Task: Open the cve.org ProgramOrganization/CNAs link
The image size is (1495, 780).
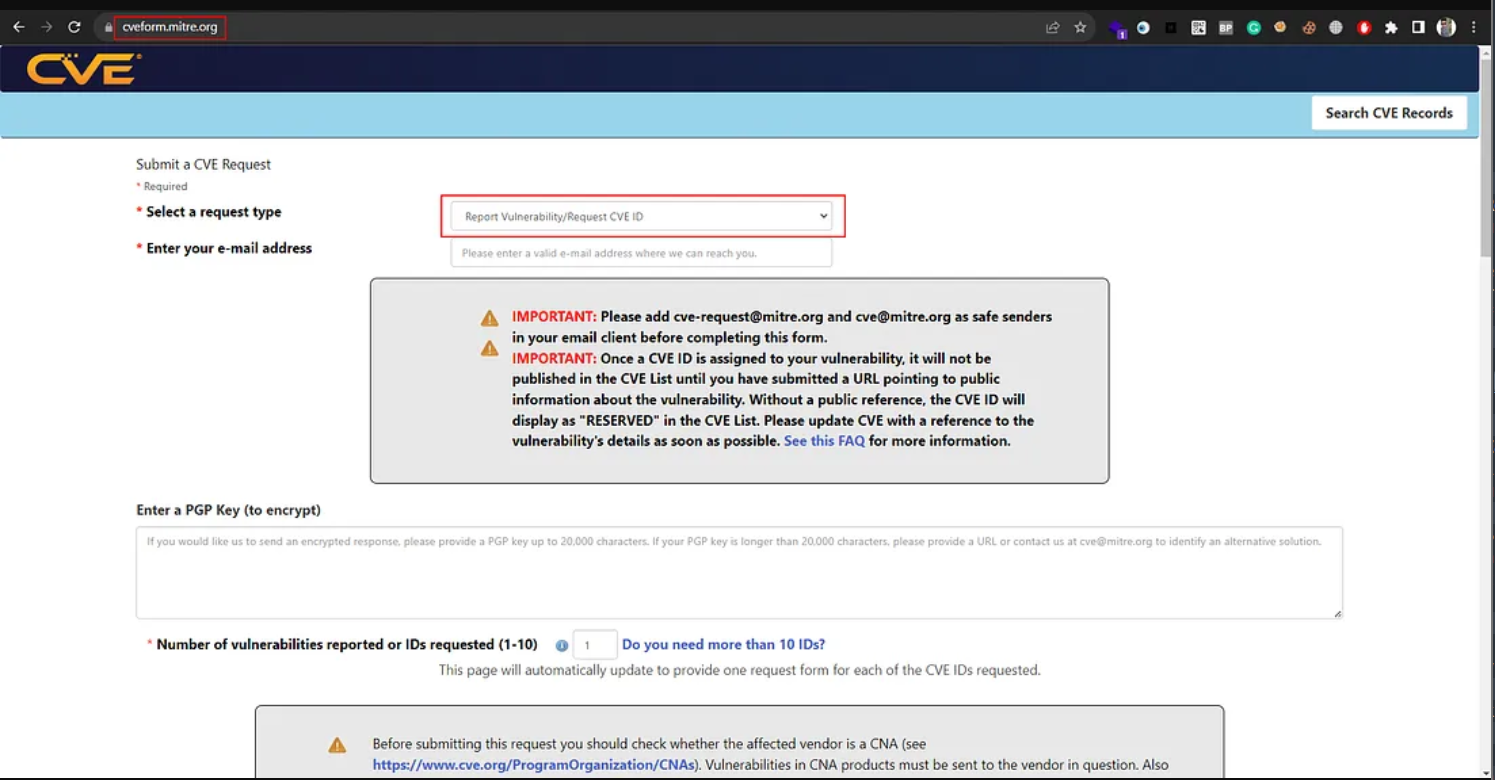Action: tap(534, 765)
